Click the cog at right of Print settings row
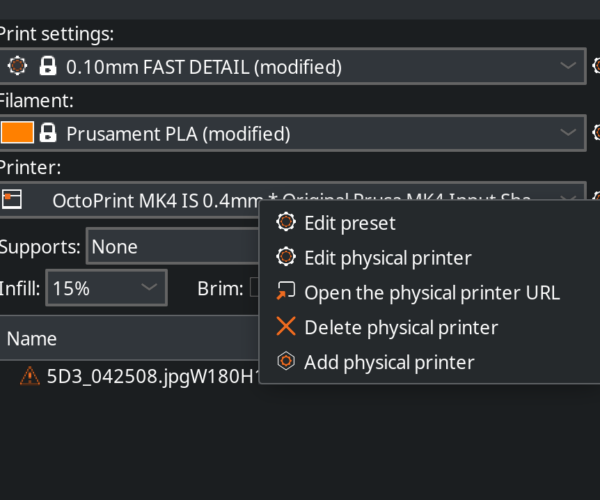Viewport: 600px width, 500px height. [596, 66]
